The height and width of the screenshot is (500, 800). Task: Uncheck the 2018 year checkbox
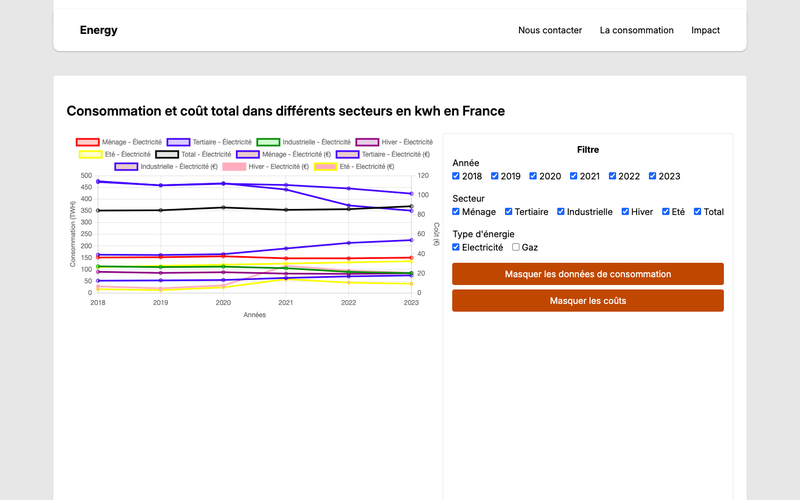click(x=457, y=176)
